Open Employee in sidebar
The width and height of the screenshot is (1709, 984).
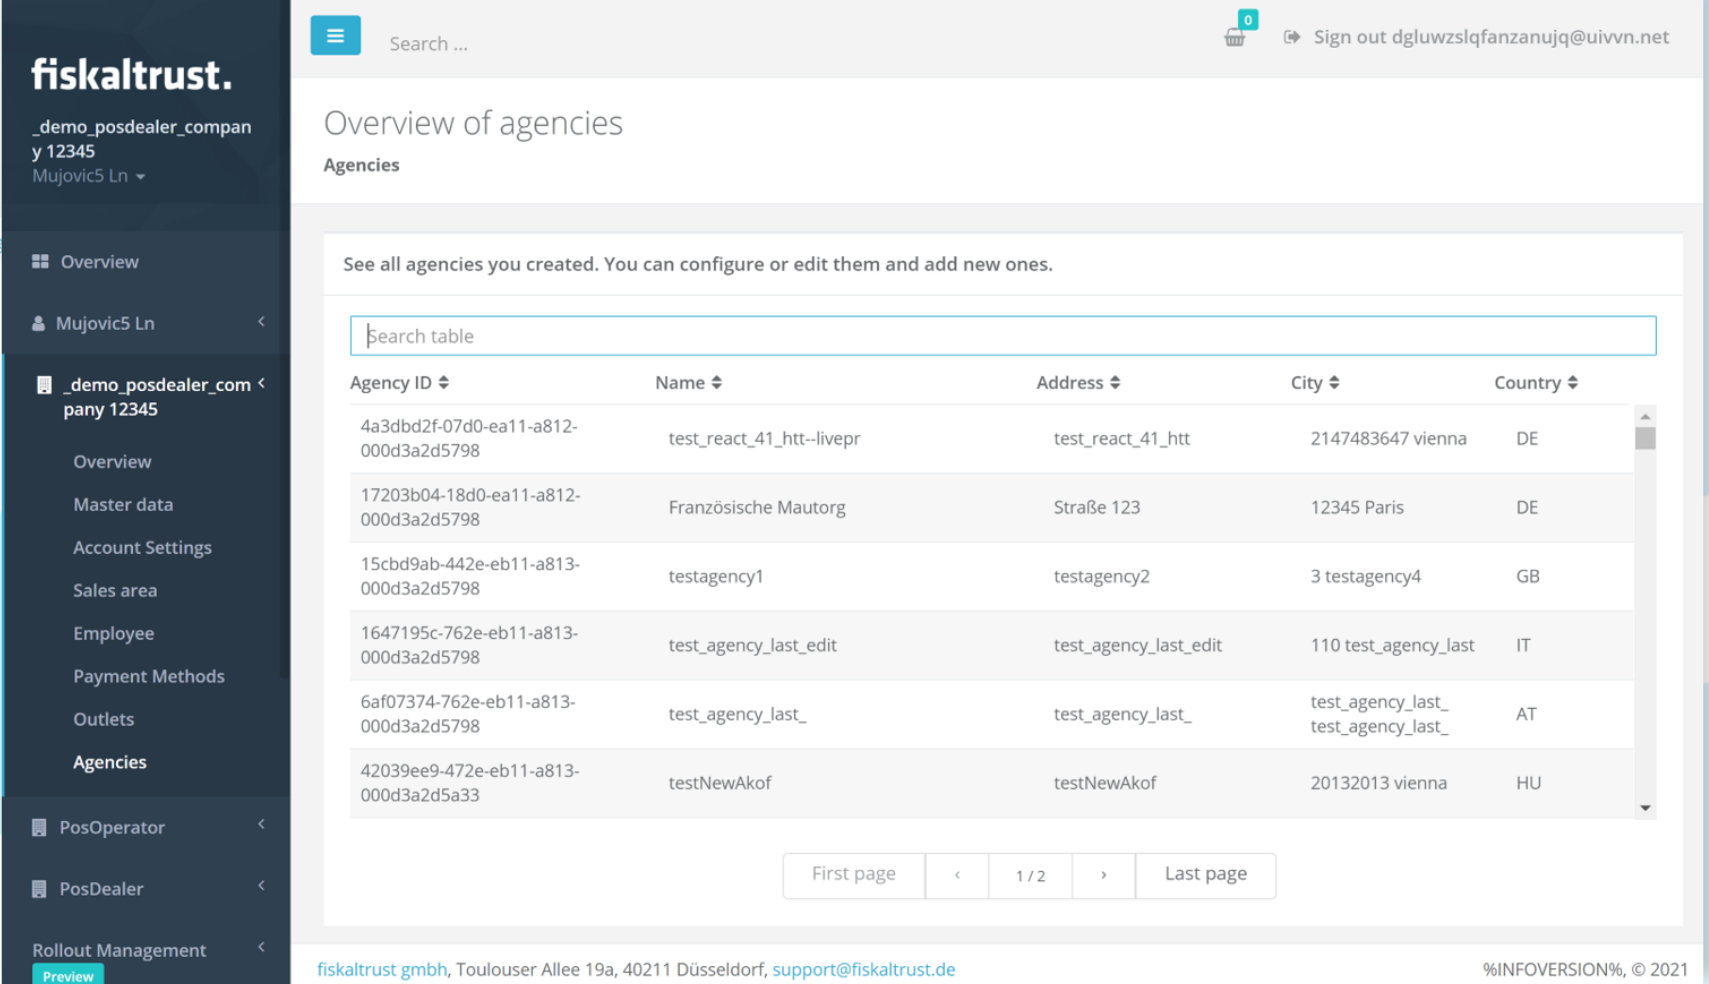coord(113,634)
